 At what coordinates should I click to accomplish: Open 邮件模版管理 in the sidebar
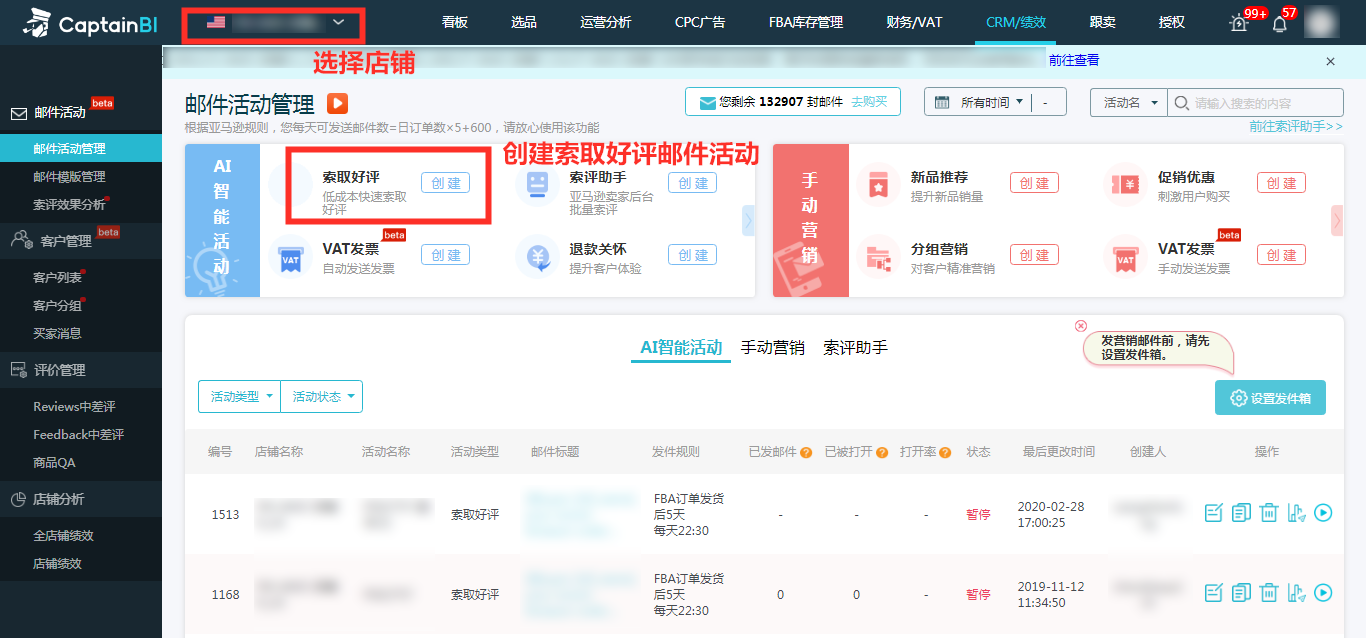tap(69, 177)
